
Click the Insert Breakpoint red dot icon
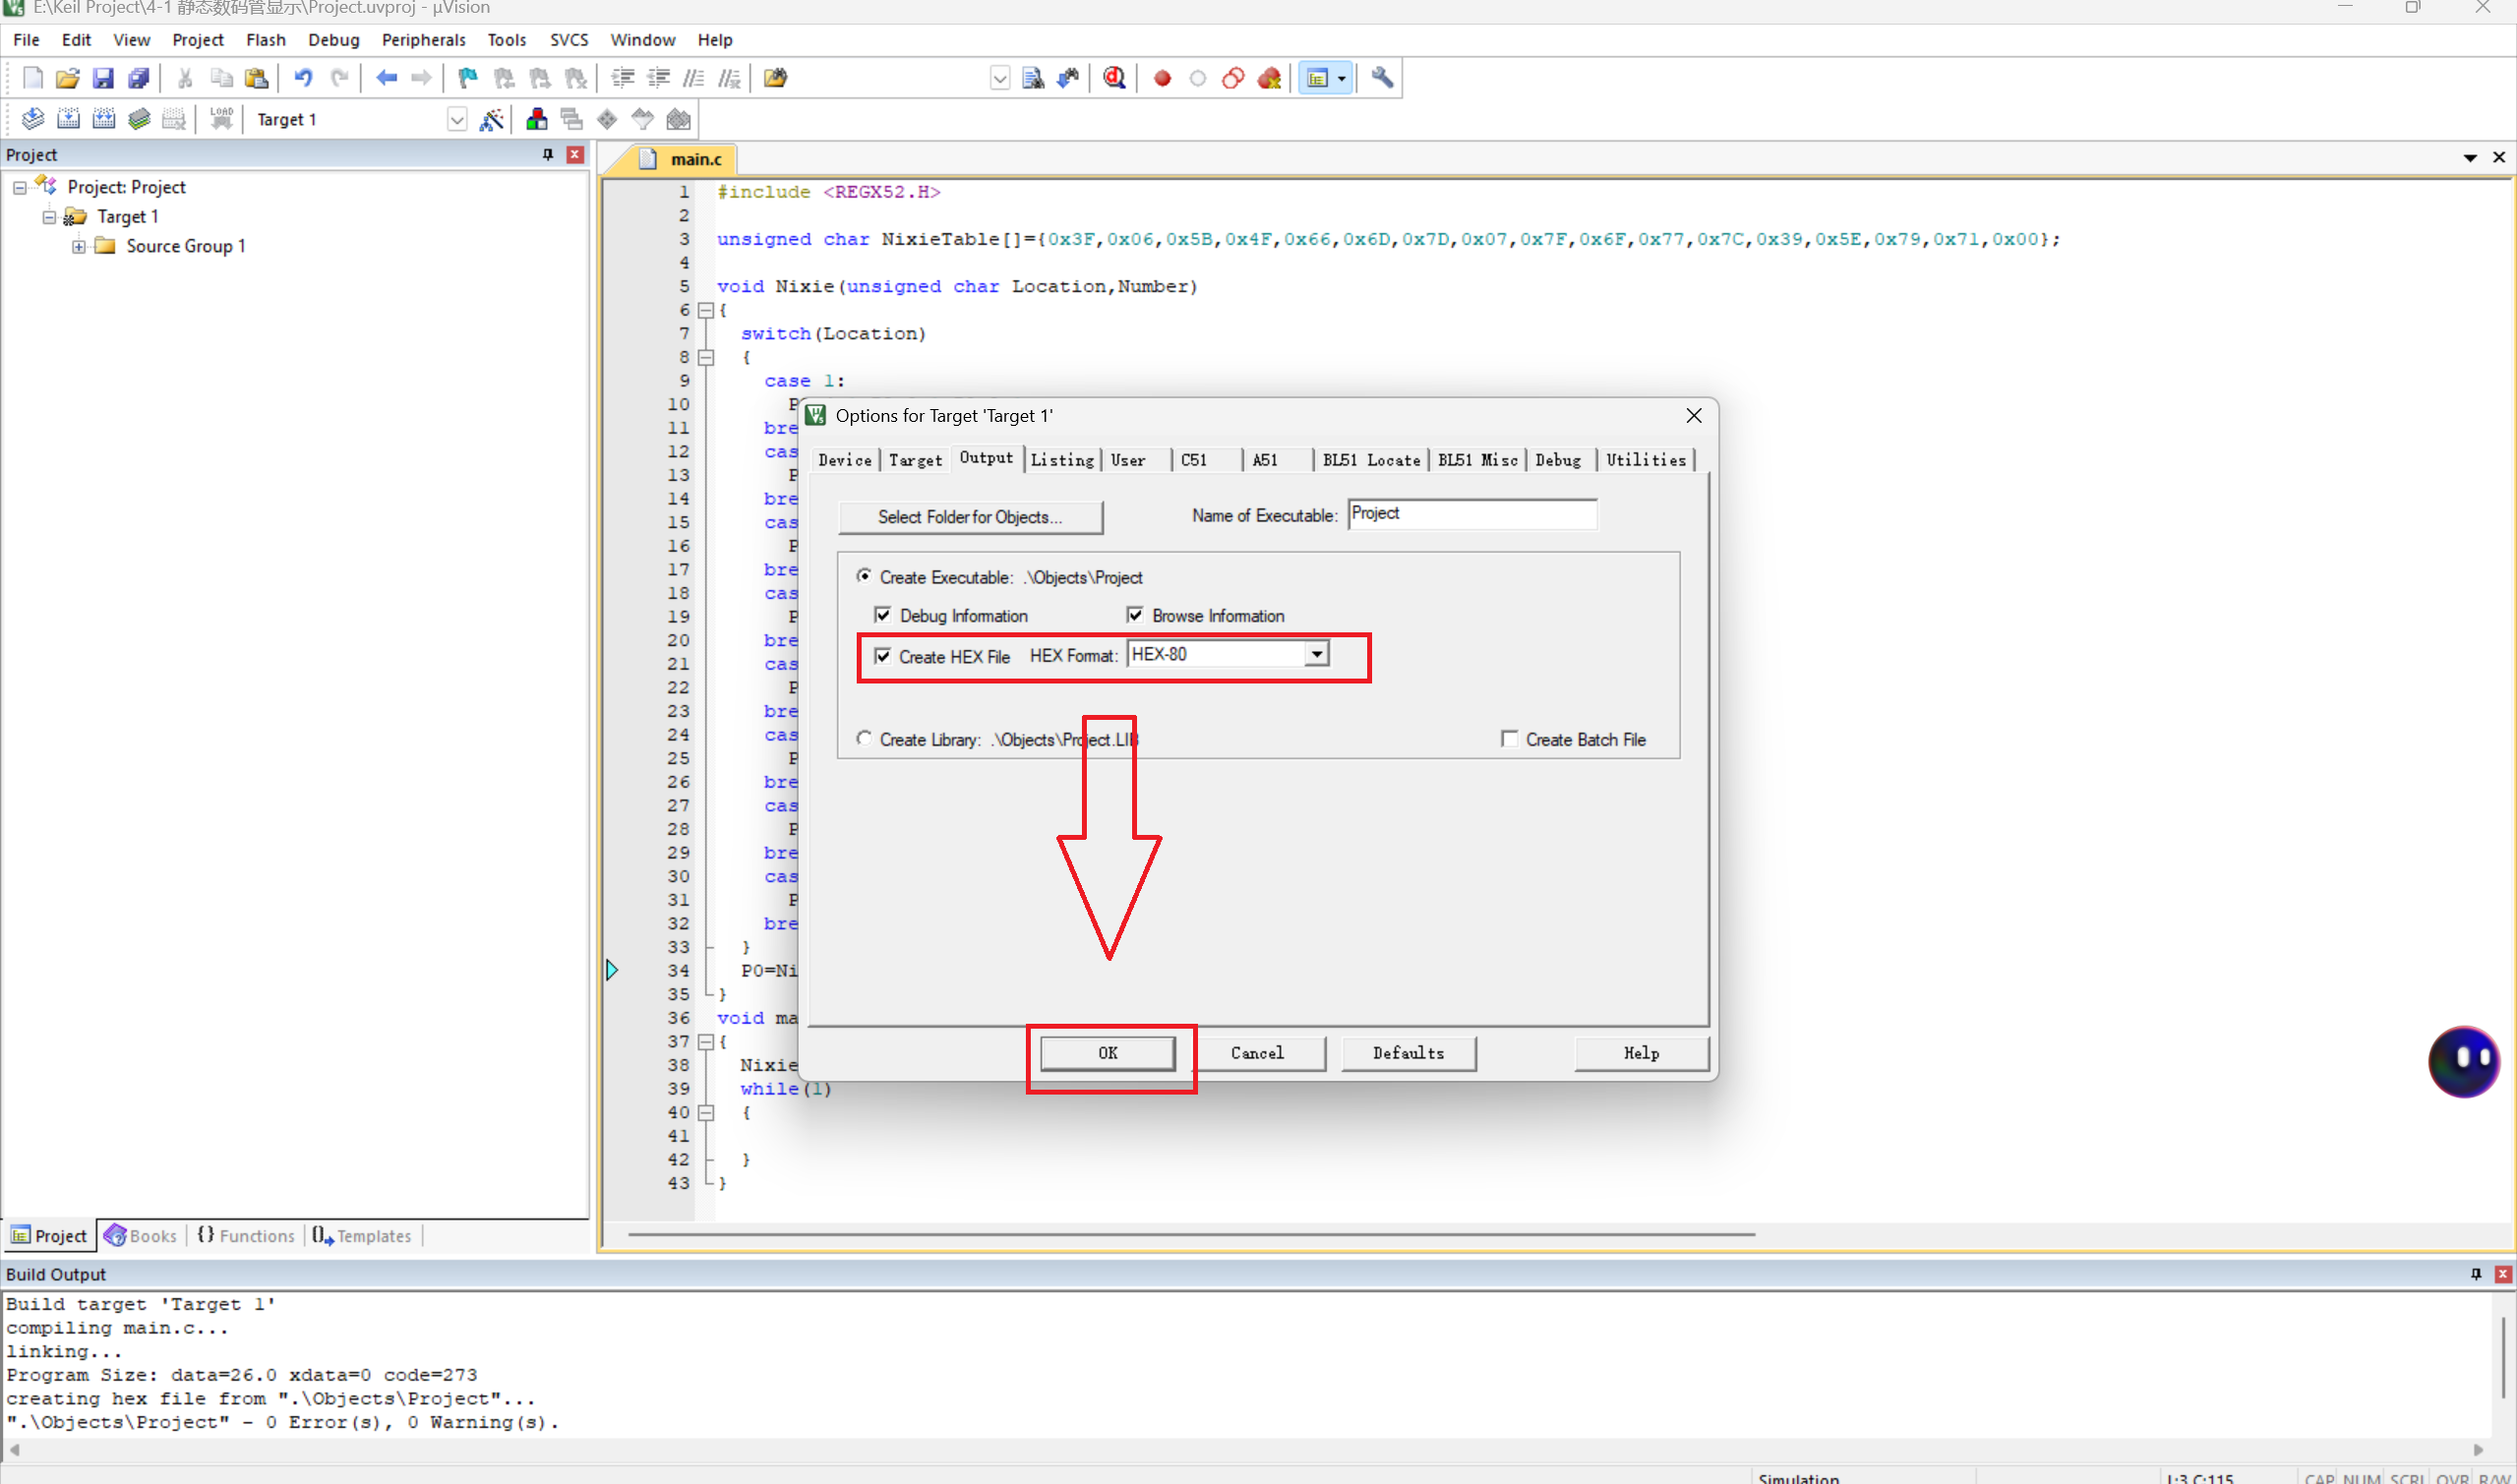[x=1162, y=78]
